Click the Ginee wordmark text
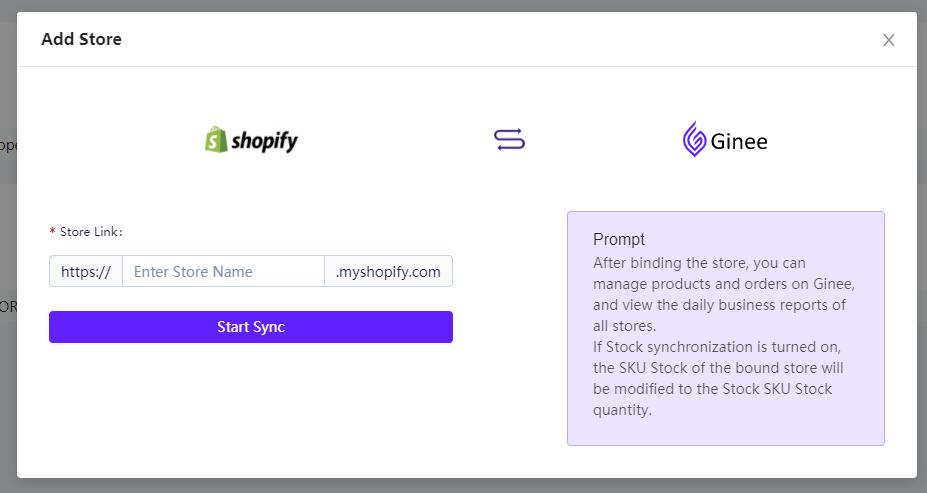This screenshot has width=927, height=493. (x=739, y=141)
